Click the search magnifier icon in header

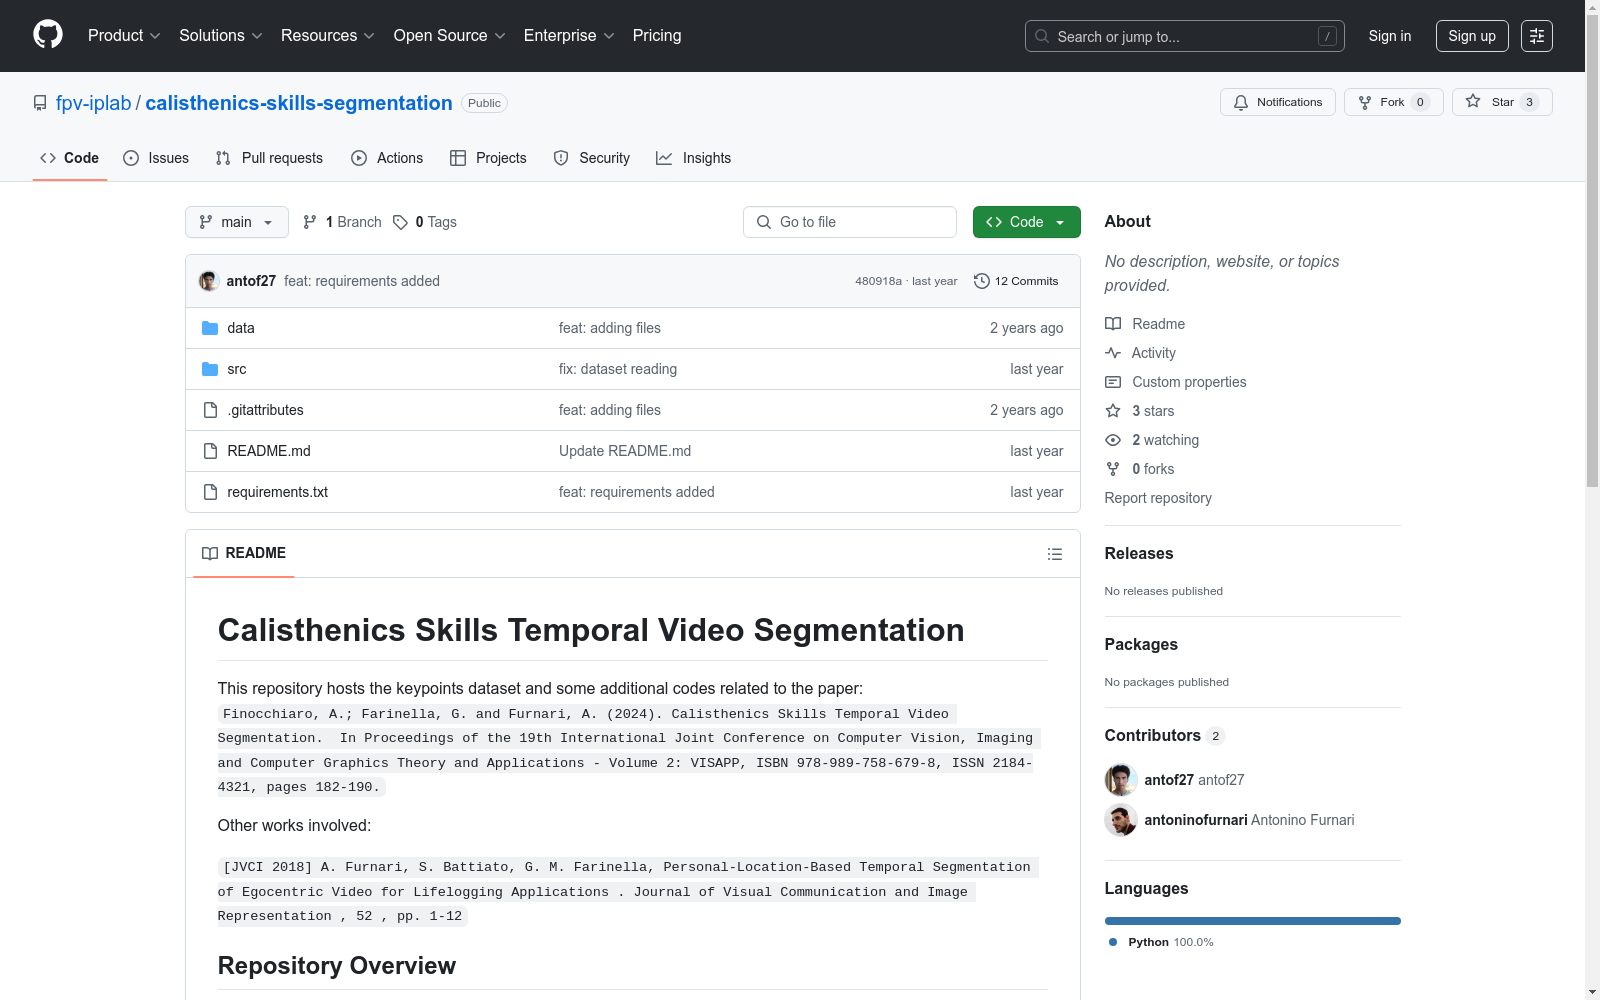1042,36
